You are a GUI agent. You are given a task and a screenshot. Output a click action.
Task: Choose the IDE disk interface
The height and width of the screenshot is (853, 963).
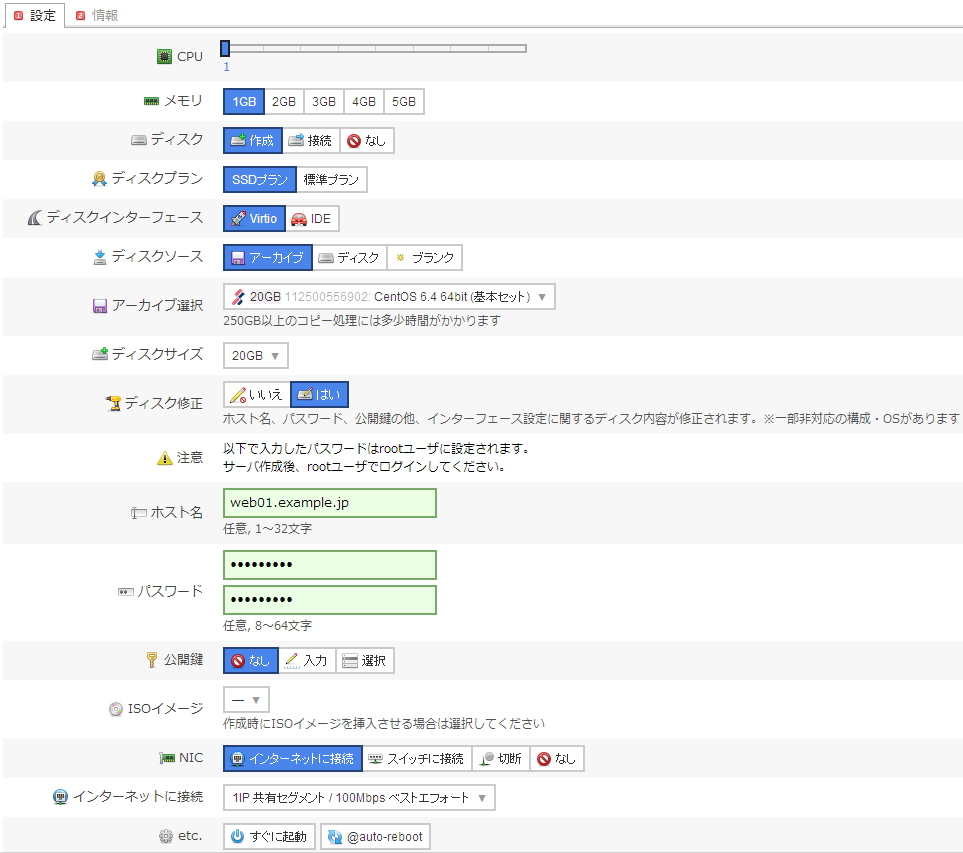[312, 219]
